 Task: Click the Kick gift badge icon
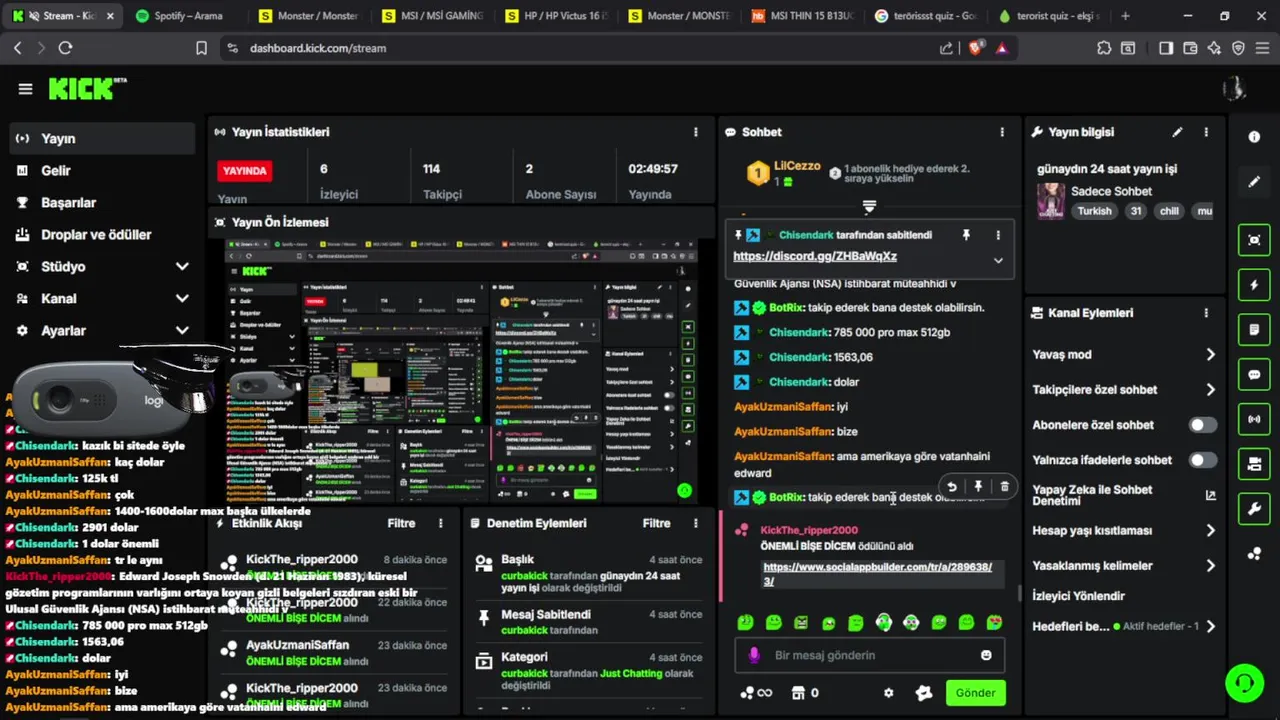click(924, 693)
